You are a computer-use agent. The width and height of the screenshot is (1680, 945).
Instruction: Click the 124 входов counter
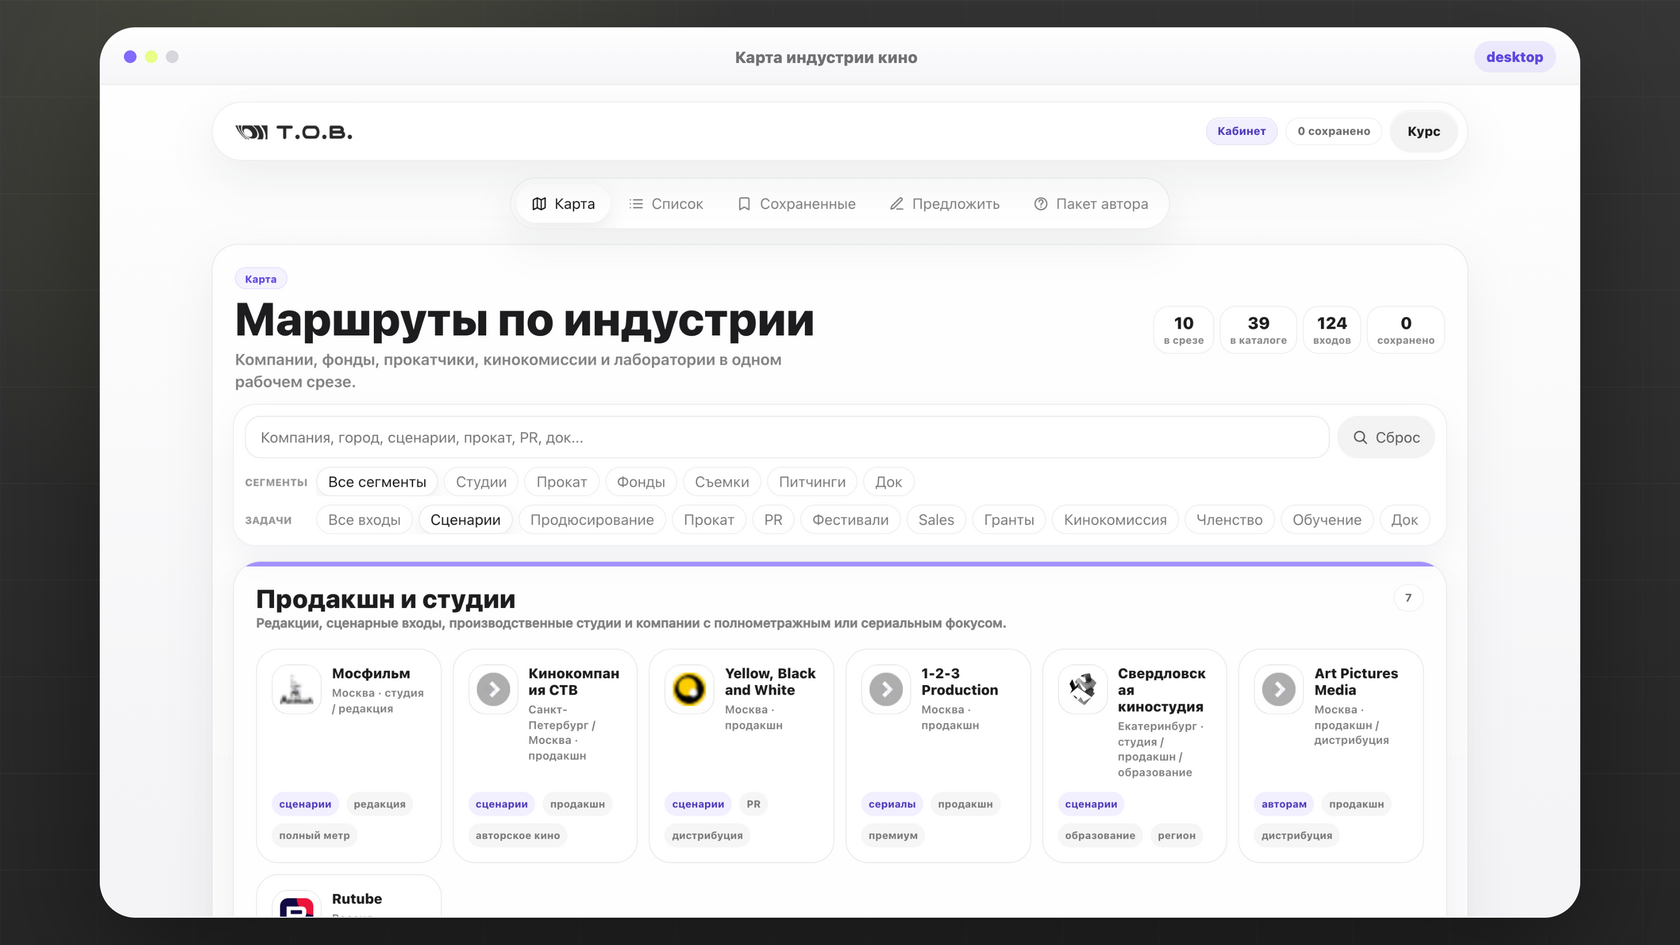coord(1332,329)
